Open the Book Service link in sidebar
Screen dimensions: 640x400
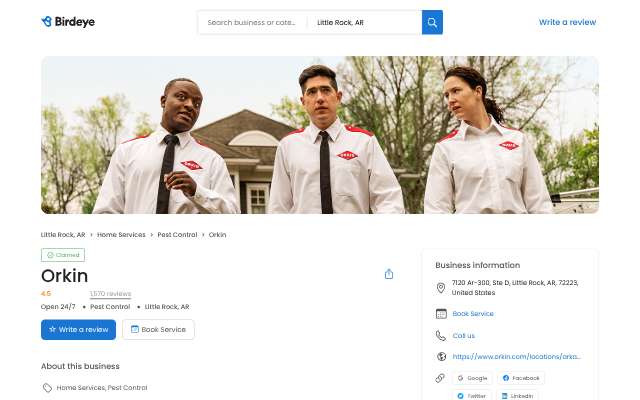coord(473,313)
